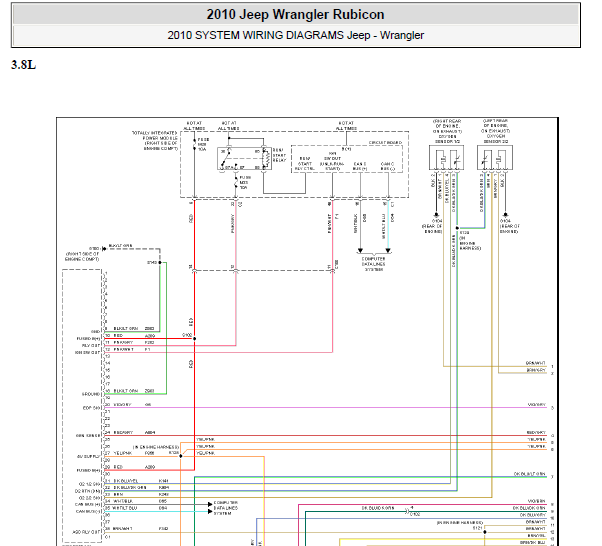Click the 'FUSE M33 10A' label below relay
602x546 pixels.
pyautogui.click(x=245, y=182)
